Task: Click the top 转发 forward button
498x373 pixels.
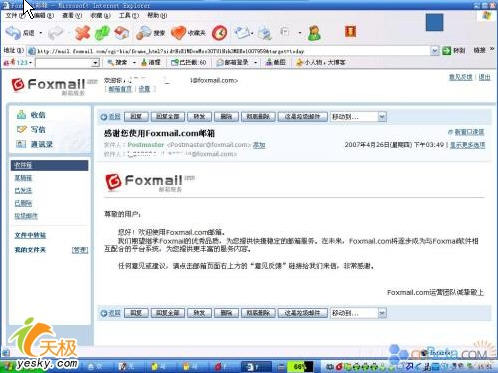Action: point(199,117)
